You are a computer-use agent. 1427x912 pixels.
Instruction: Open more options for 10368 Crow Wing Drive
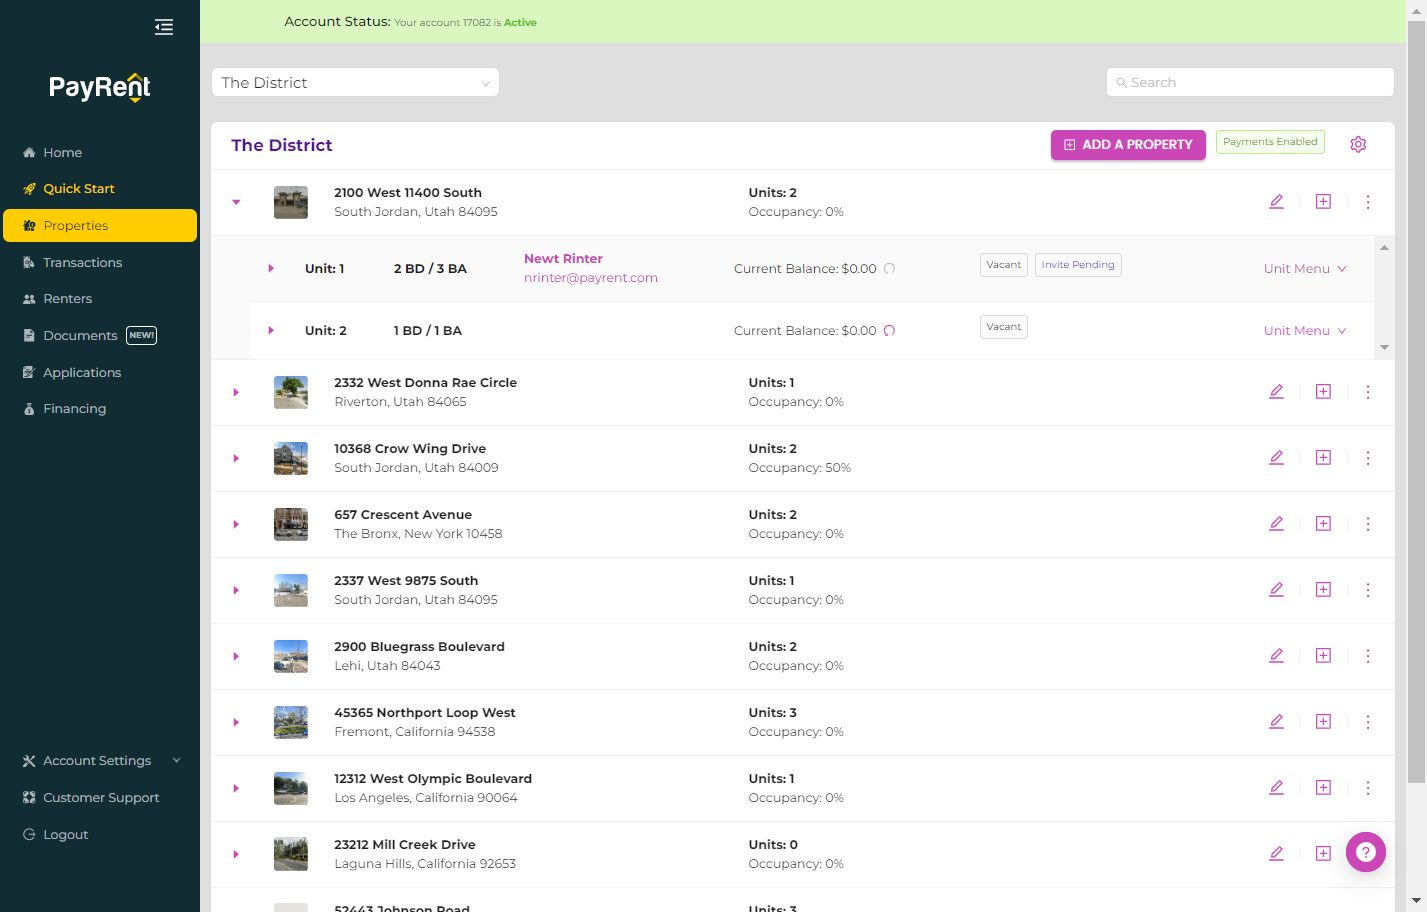click(x=1368, y=458)
